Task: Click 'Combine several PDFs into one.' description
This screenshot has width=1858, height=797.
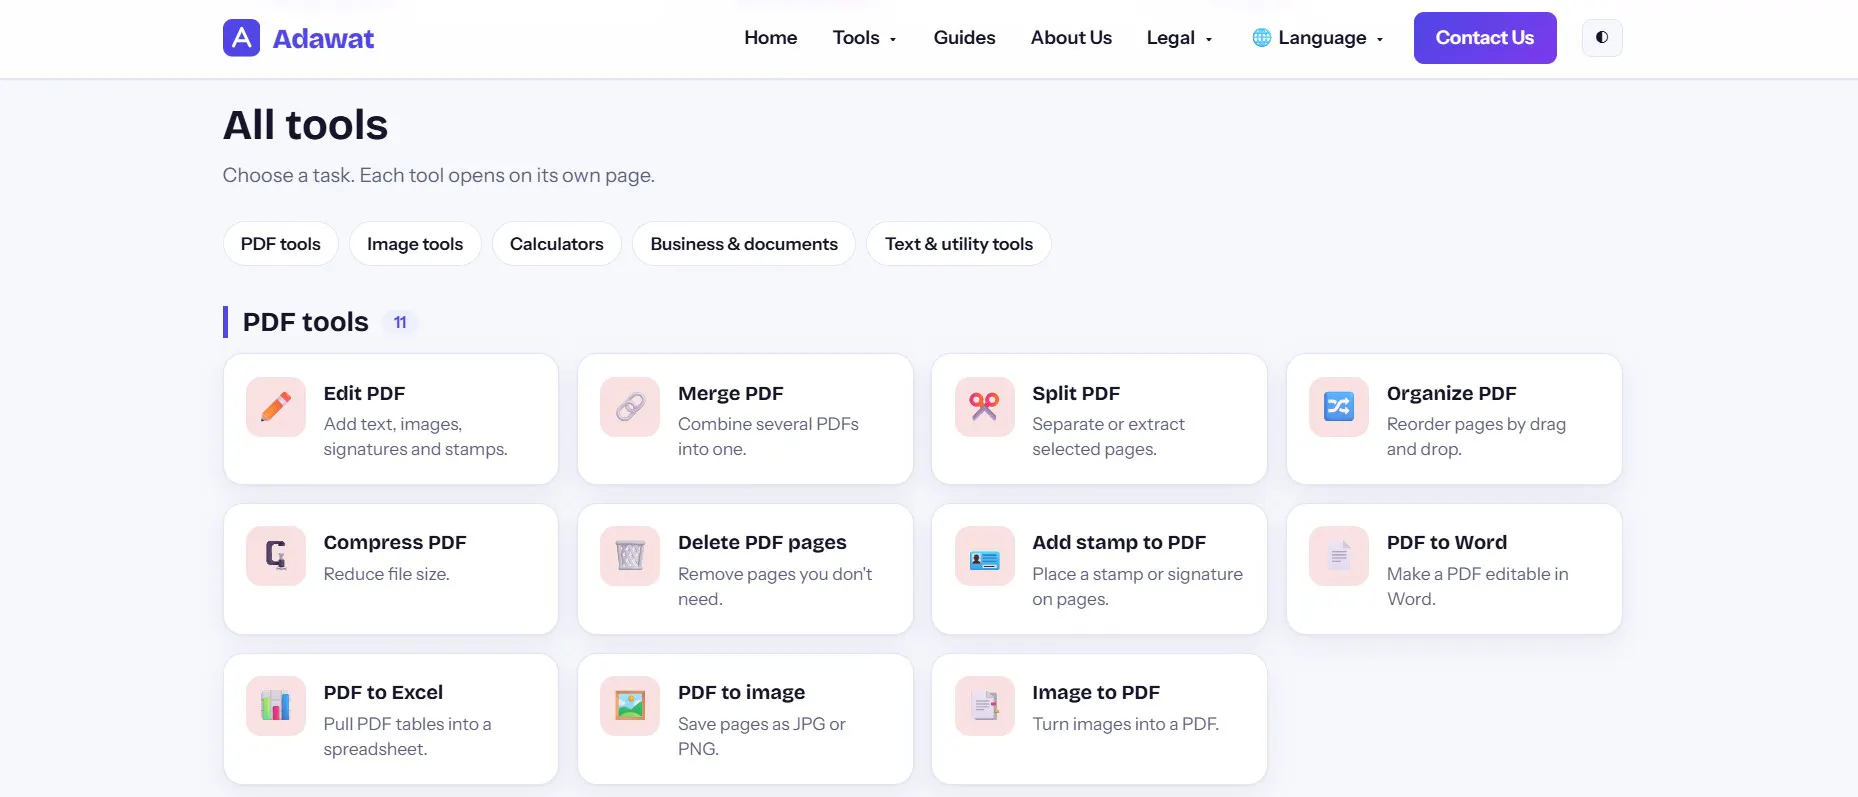Action: tap(768, 437)
